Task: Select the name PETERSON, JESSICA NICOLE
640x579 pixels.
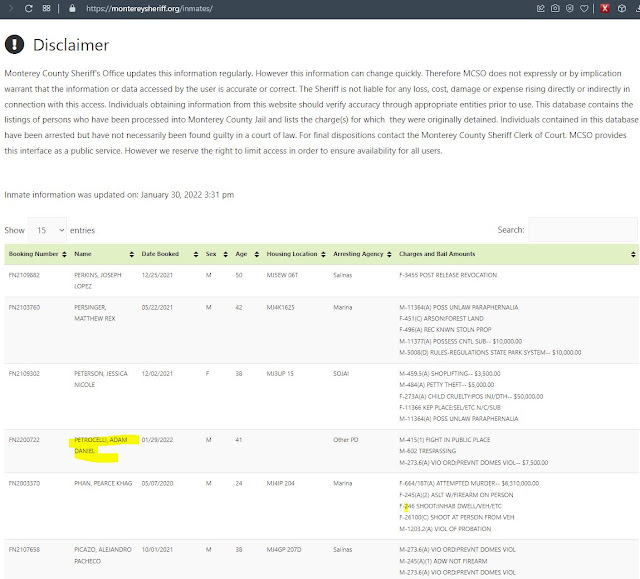Action: (x=101, y=379)
